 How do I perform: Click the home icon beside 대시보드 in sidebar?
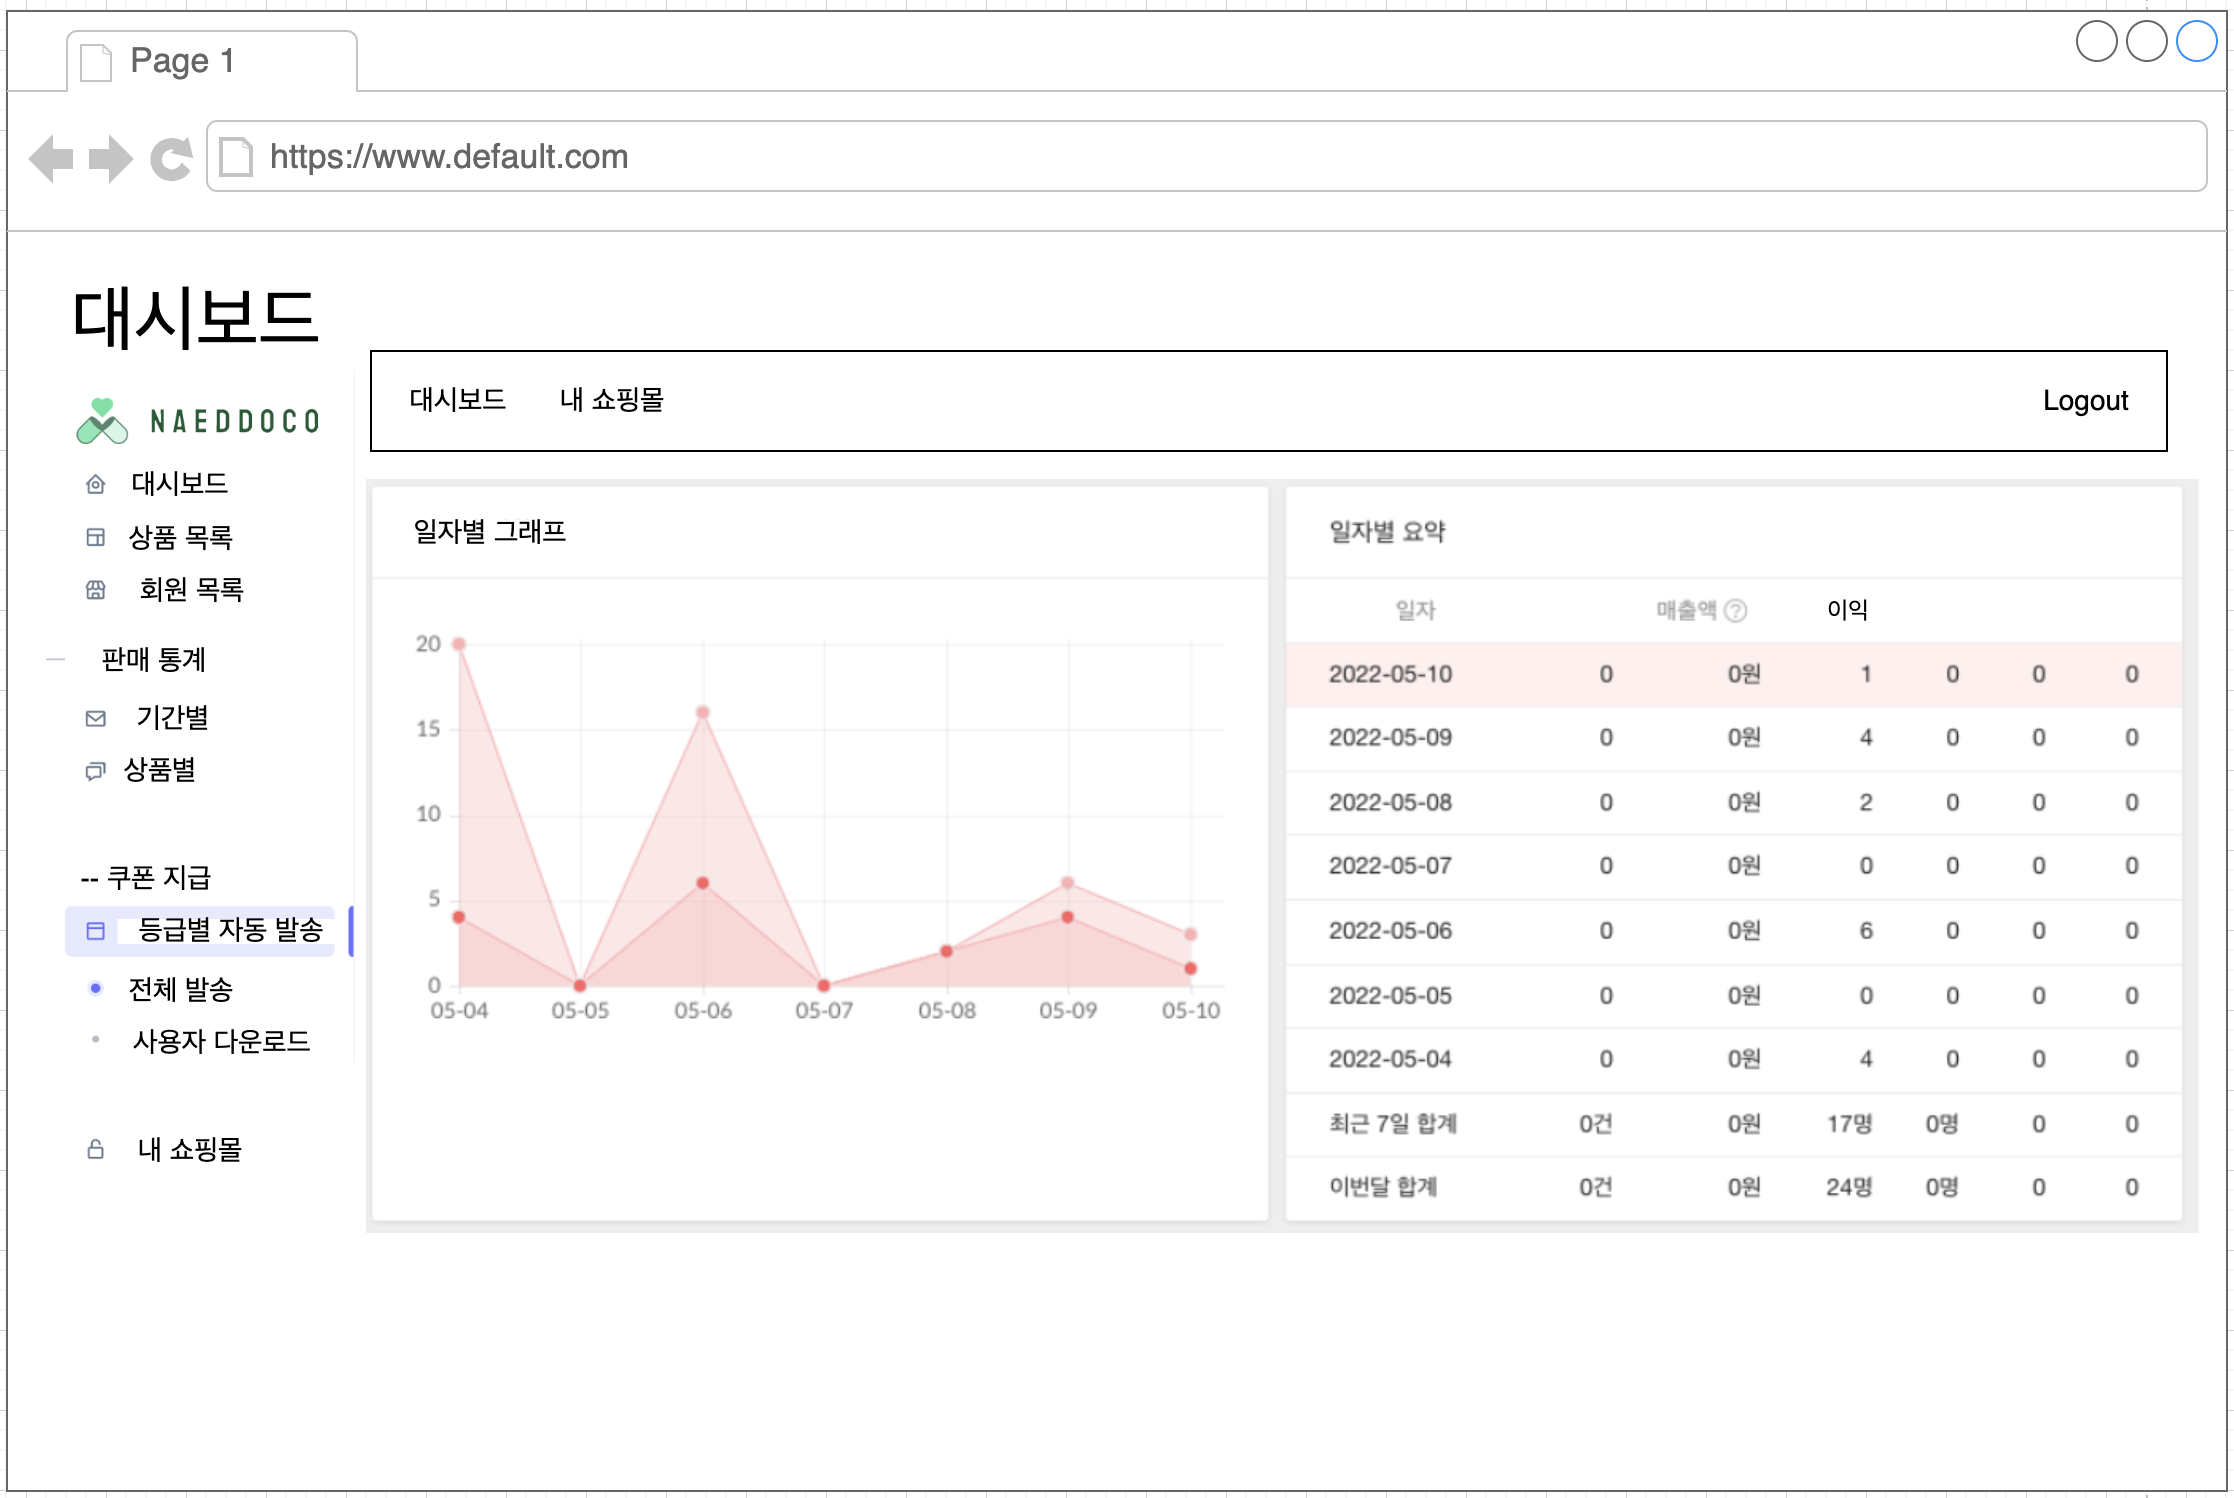tap(96, 485)
